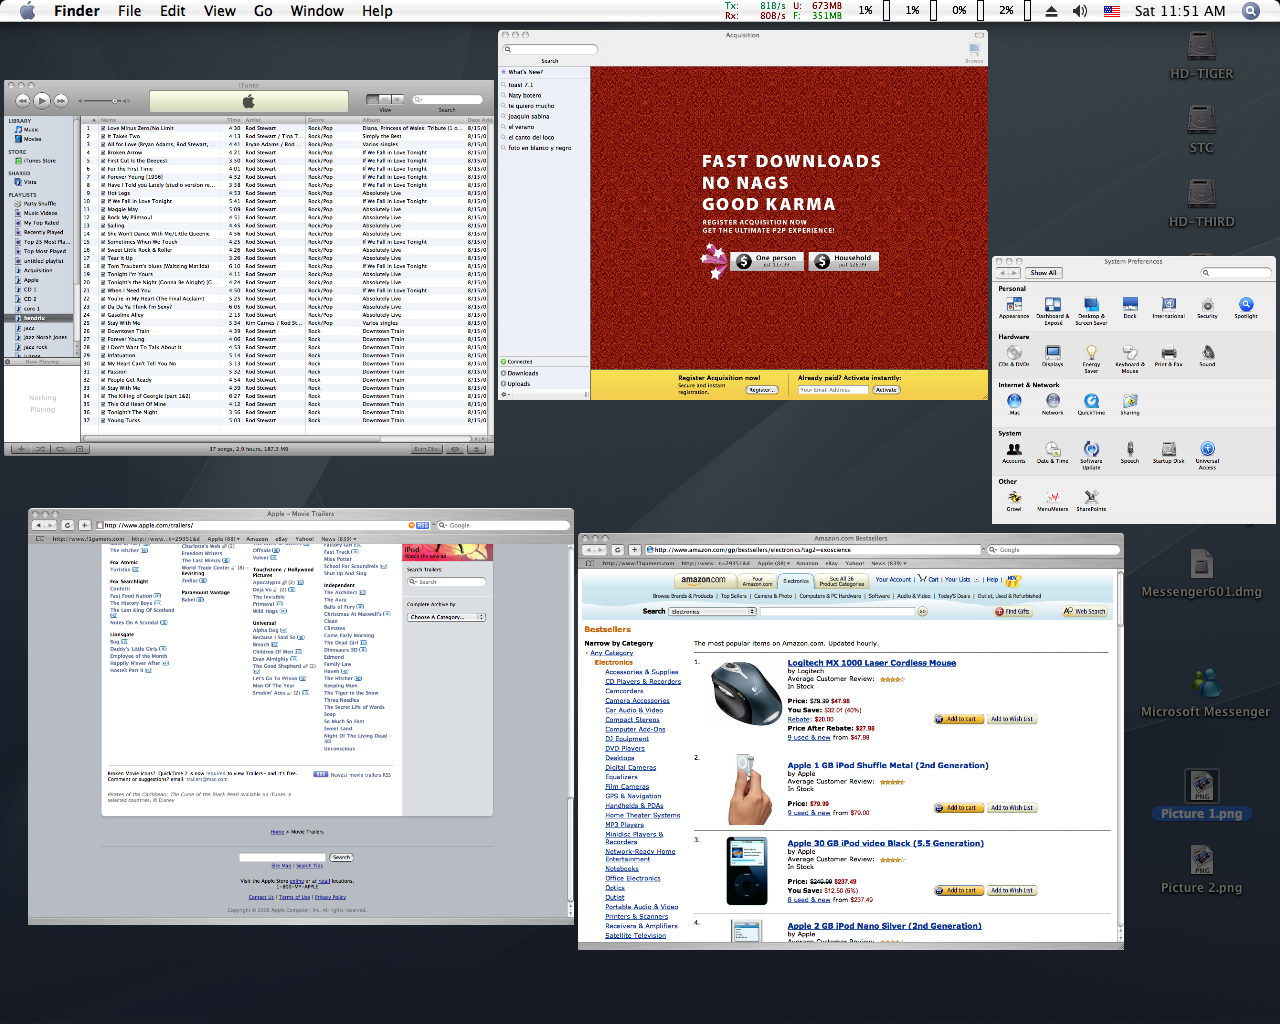Viewport: 1280px width, 1024px height.
Task: Open Acquisition gear action menu
Action: pyautogui.click(x=506, y=394)
